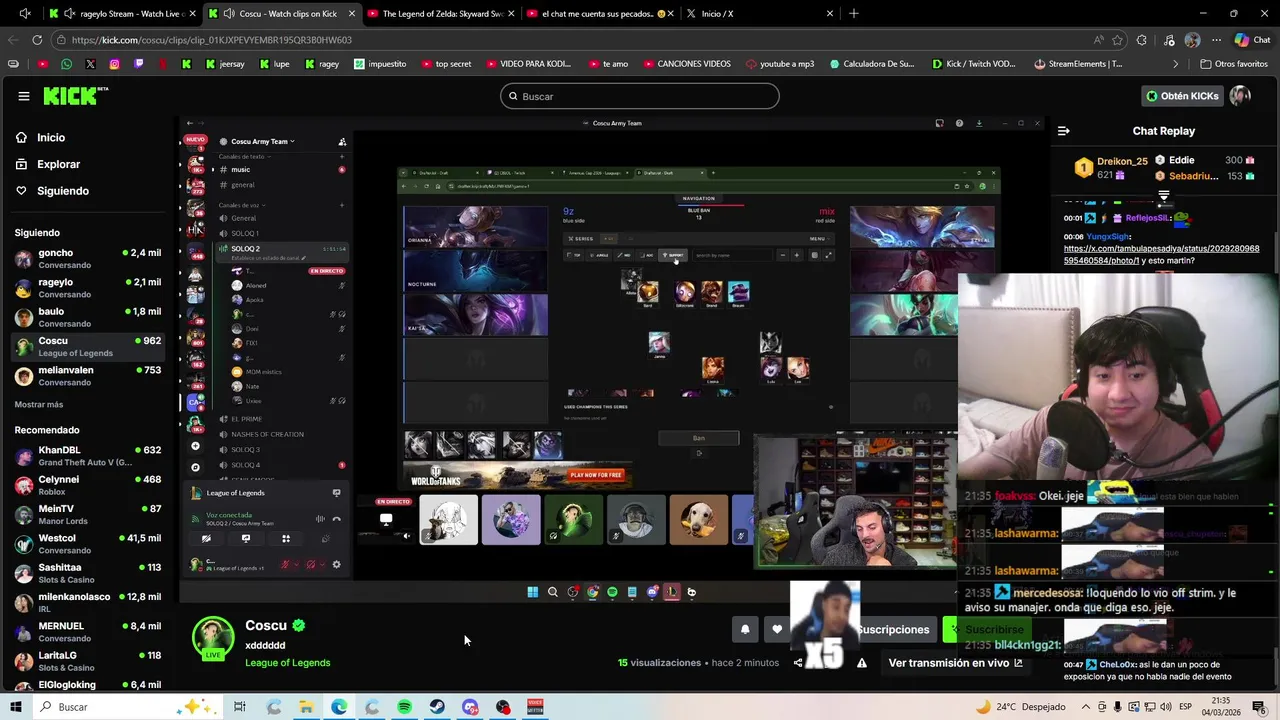1280x720 pixels.
Task: Click Ver transmisión en vivo
Action: pyautogui.click(x=955, y=663)
